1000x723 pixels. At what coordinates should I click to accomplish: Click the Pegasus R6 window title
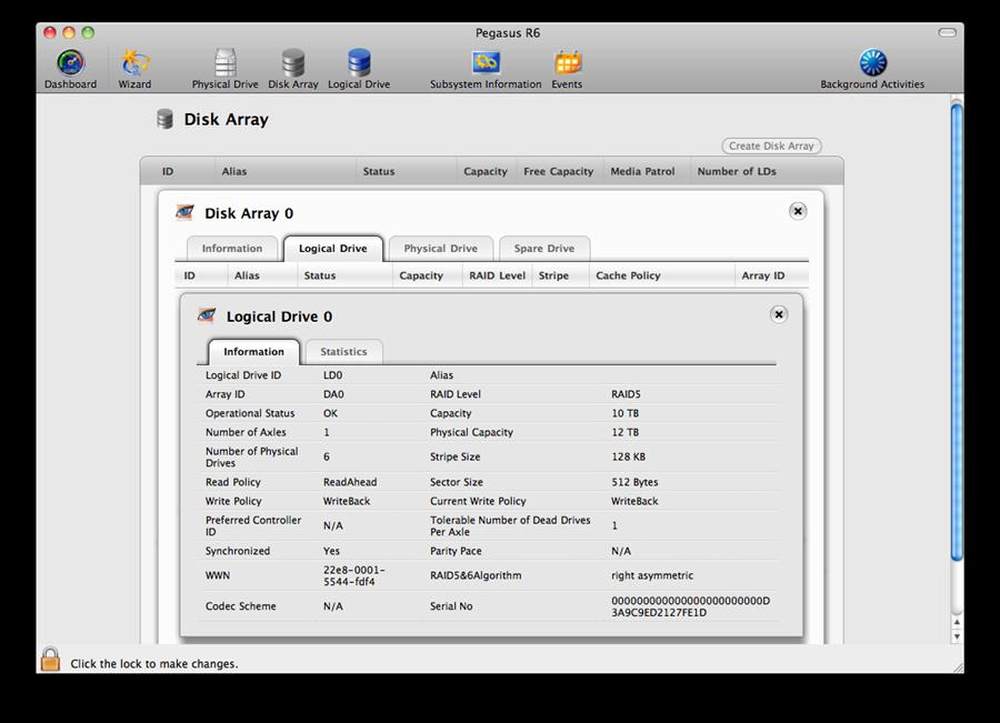click(508, 33)
